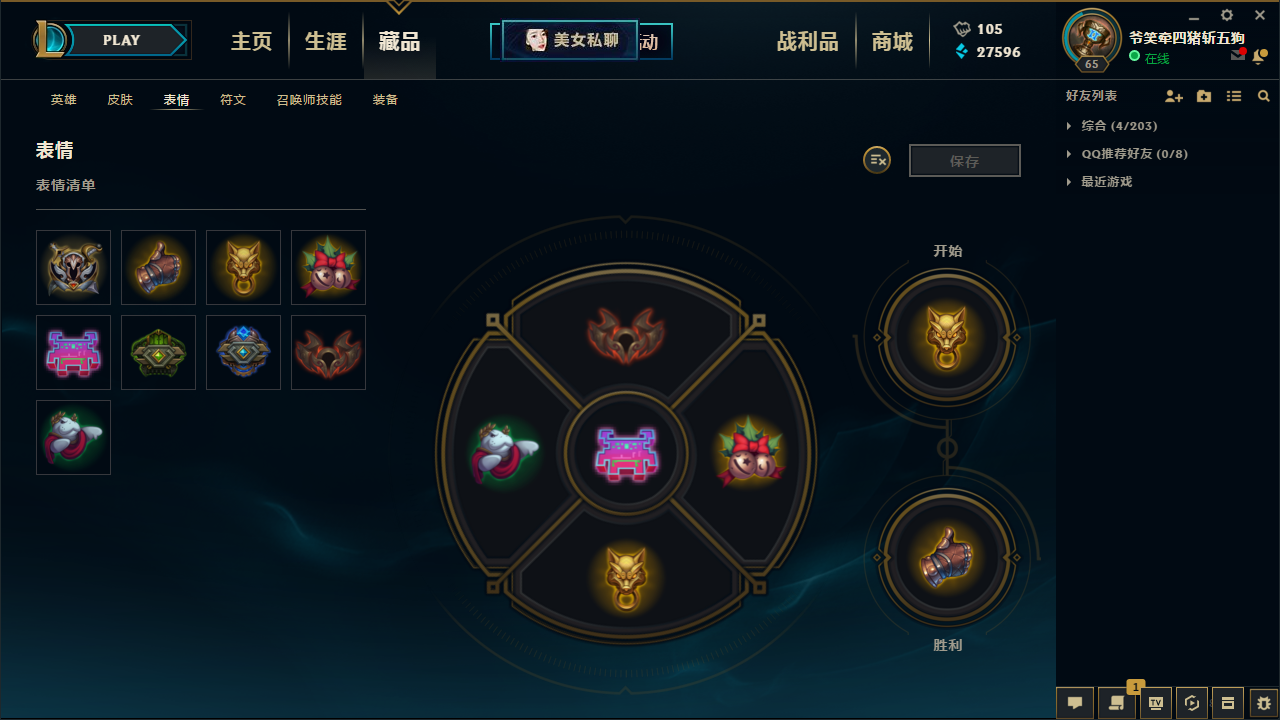The image size is (1280, 720).
Task: Click the center emote wheel slot
Action: point(626,455)
